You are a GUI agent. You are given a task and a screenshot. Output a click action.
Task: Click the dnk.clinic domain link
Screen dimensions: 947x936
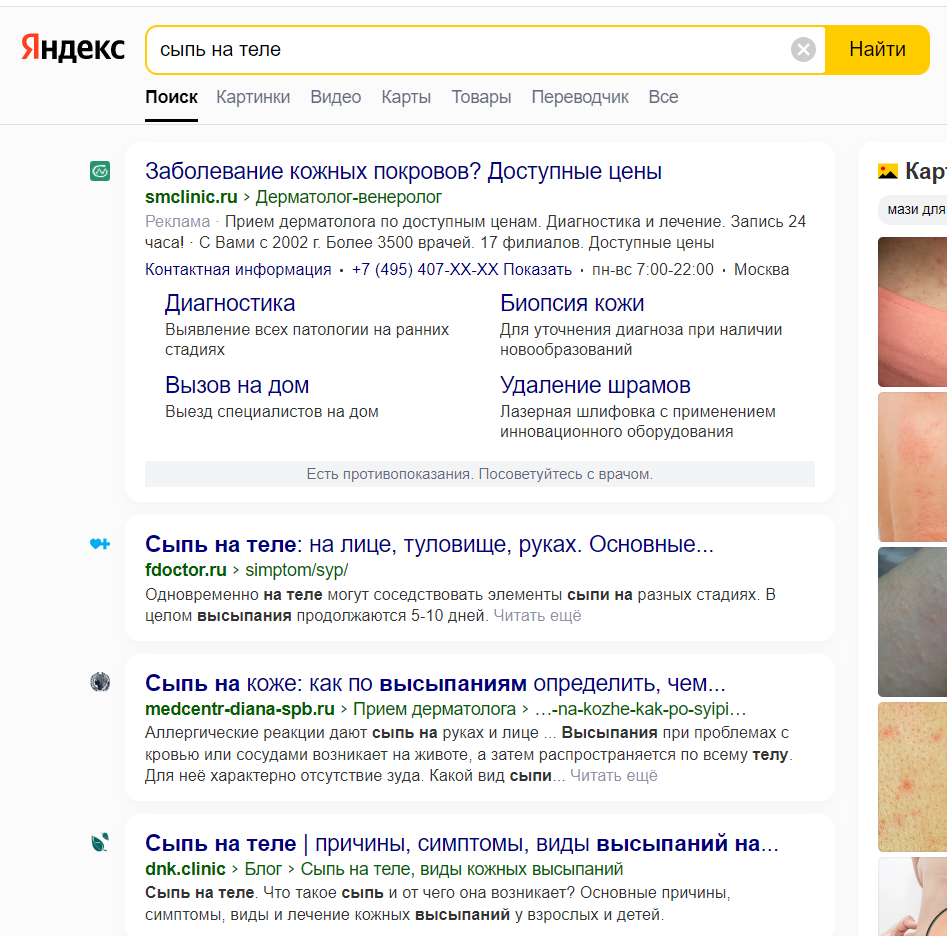(185, 869)
